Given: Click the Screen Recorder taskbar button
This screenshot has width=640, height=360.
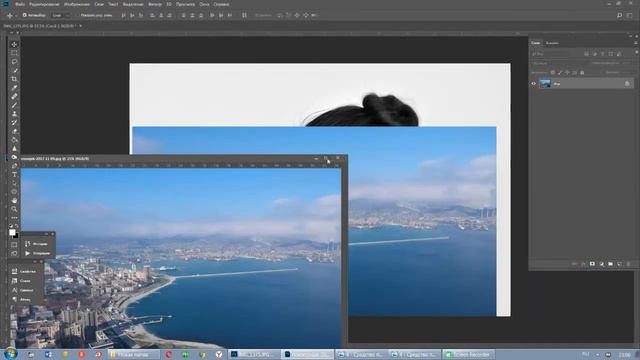Looking at the screenshot, I should (469, 354).
